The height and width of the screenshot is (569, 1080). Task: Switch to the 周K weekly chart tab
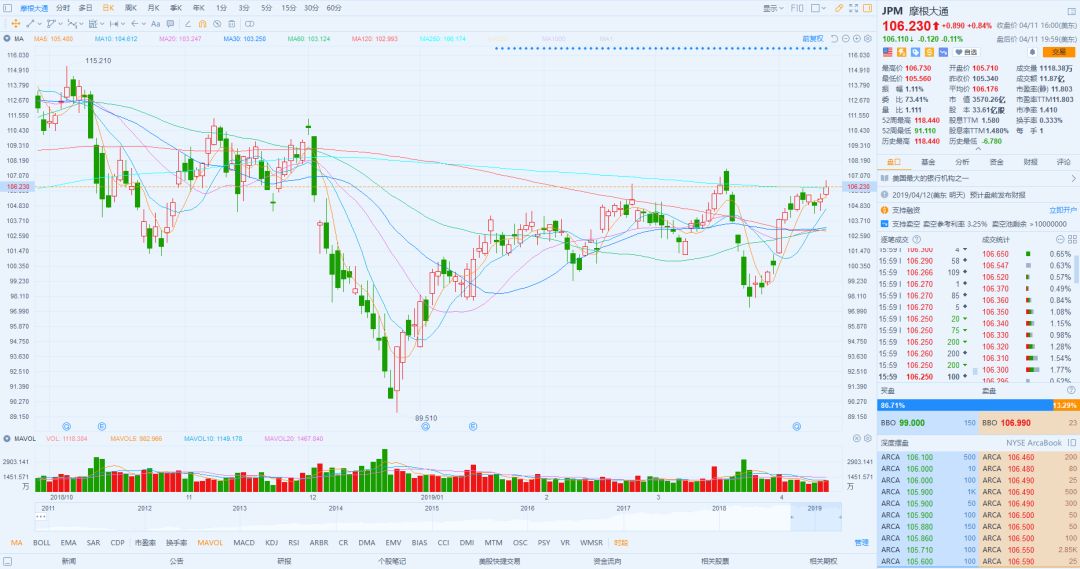tap(131, 7)
